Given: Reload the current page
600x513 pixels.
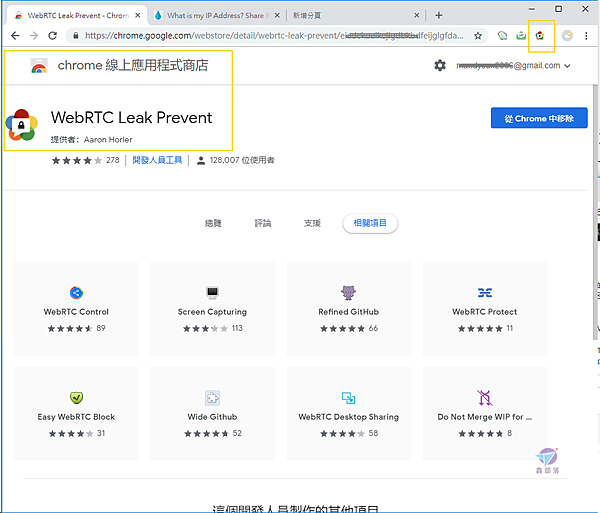Looking at the screenshot, I should click(52, 36).
